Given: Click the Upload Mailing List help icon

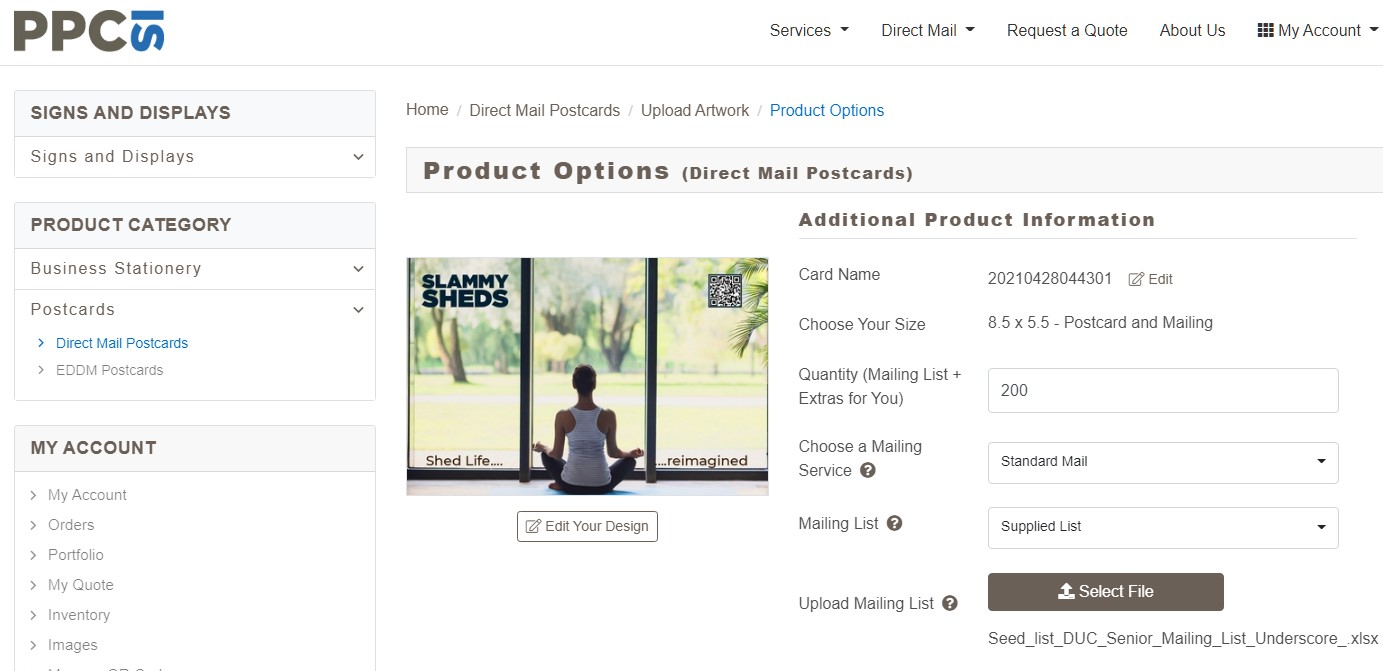Looking at the screenshot, I should 950,603.
